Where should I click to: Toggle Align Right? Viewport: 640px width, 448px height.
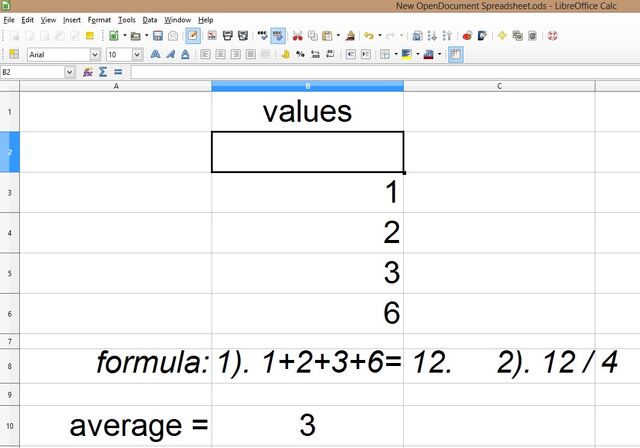pos(236,54)
